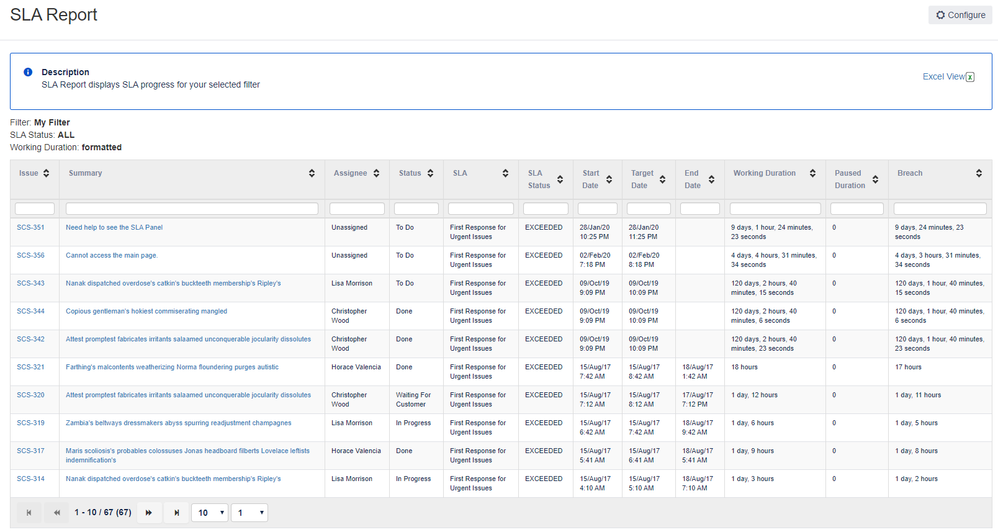This screenshot has height=532, width=998.
Task: Open issue SCS-342
Action: (31, 339)
